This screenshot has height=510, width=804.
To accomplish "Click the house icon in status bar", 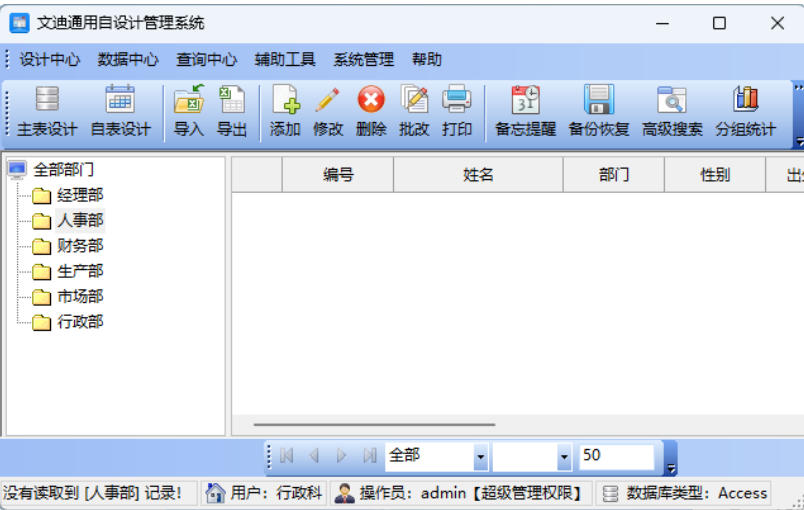I will (x=215, y=493).
